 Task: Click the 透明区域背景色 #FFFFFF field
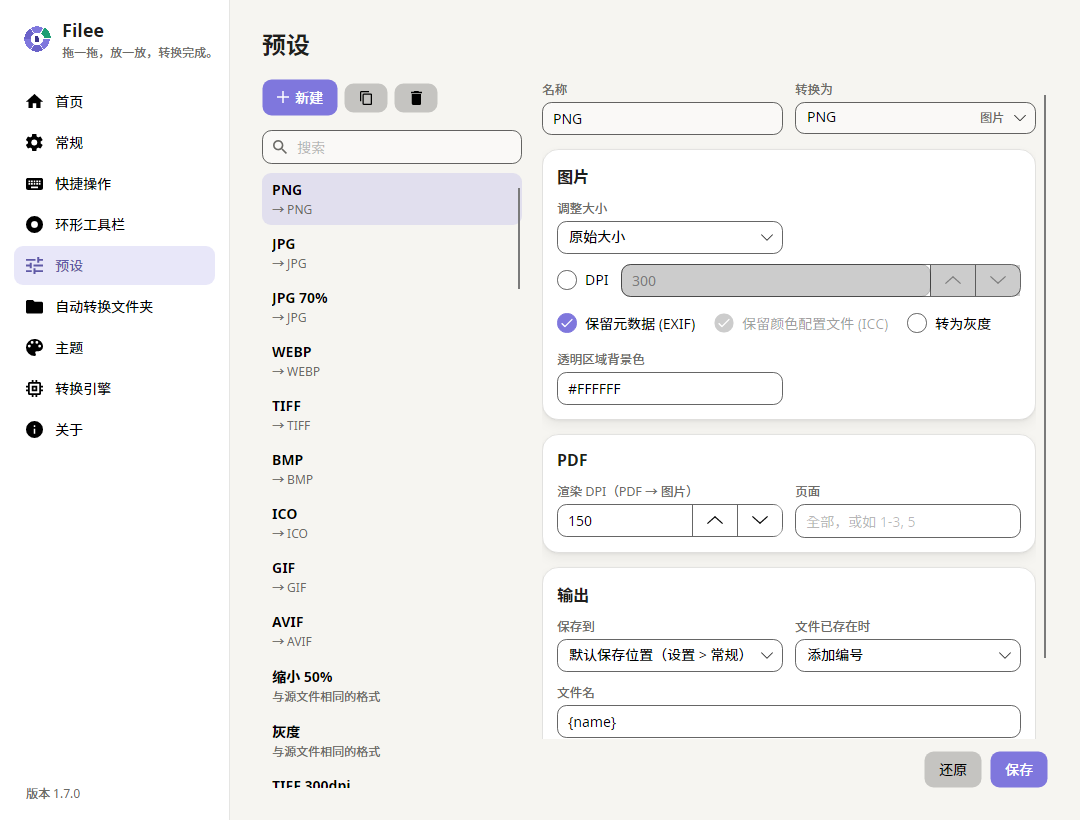point(669,389)
